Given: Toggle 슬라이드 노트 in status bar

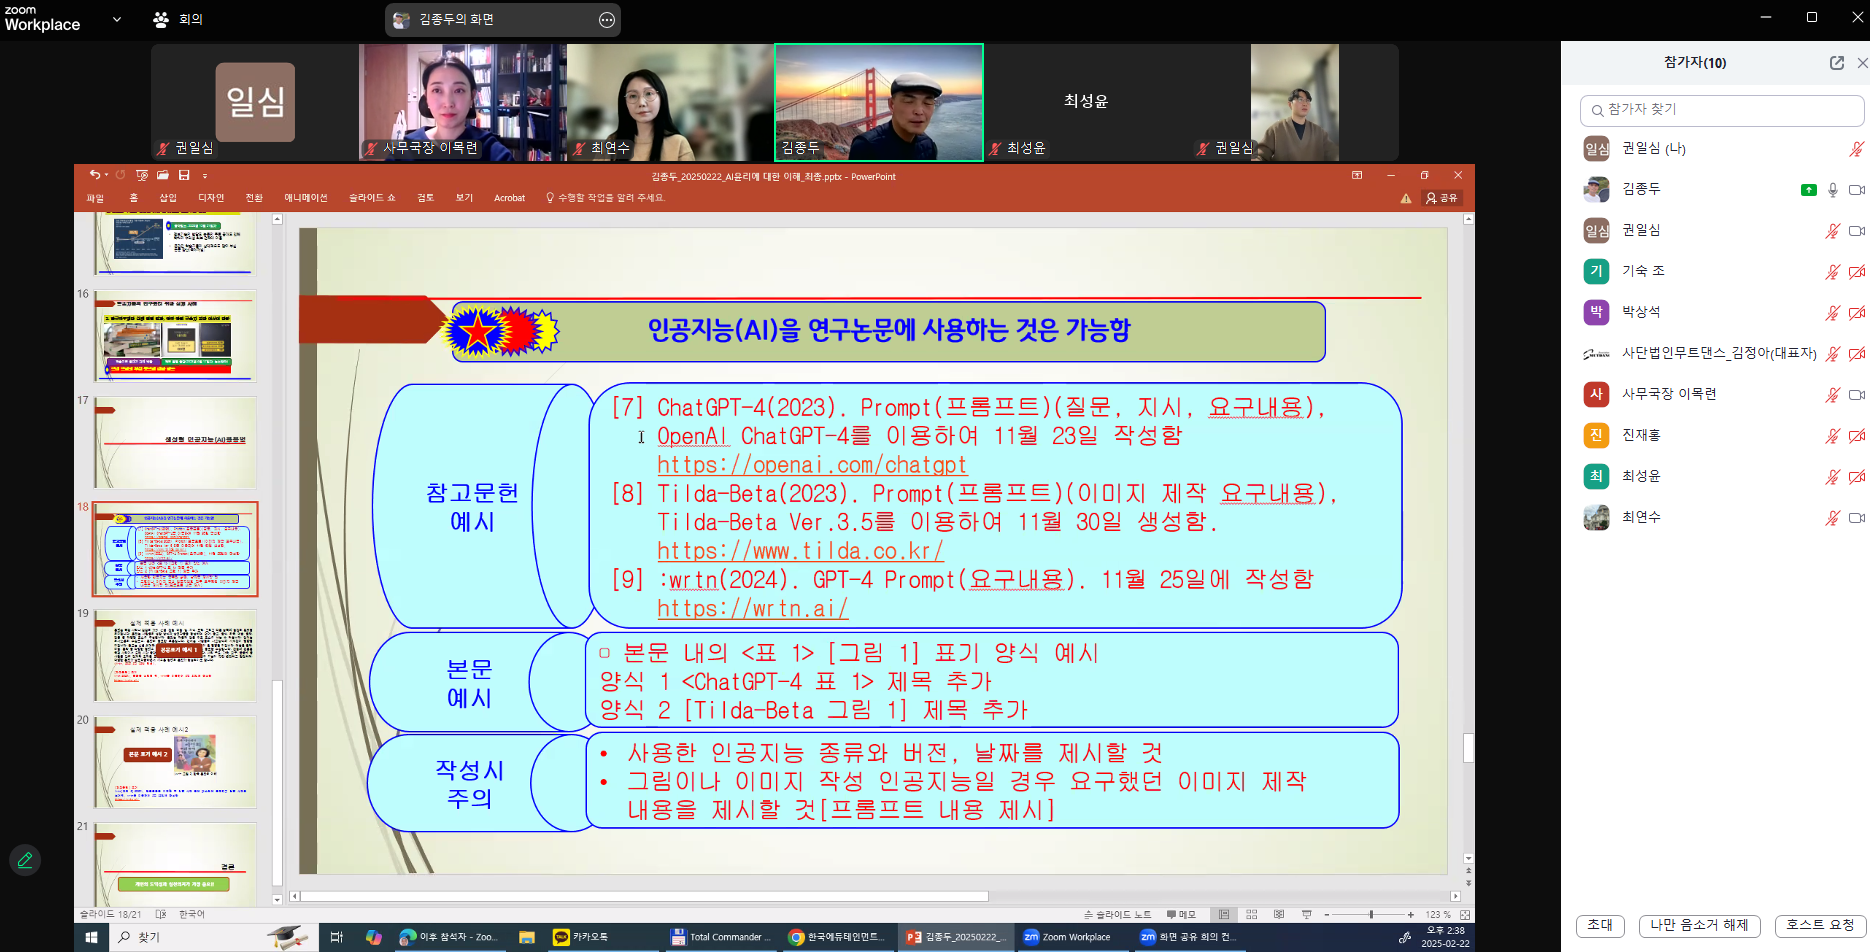Looking at the screenshot, I should (x=1118, y=914).
